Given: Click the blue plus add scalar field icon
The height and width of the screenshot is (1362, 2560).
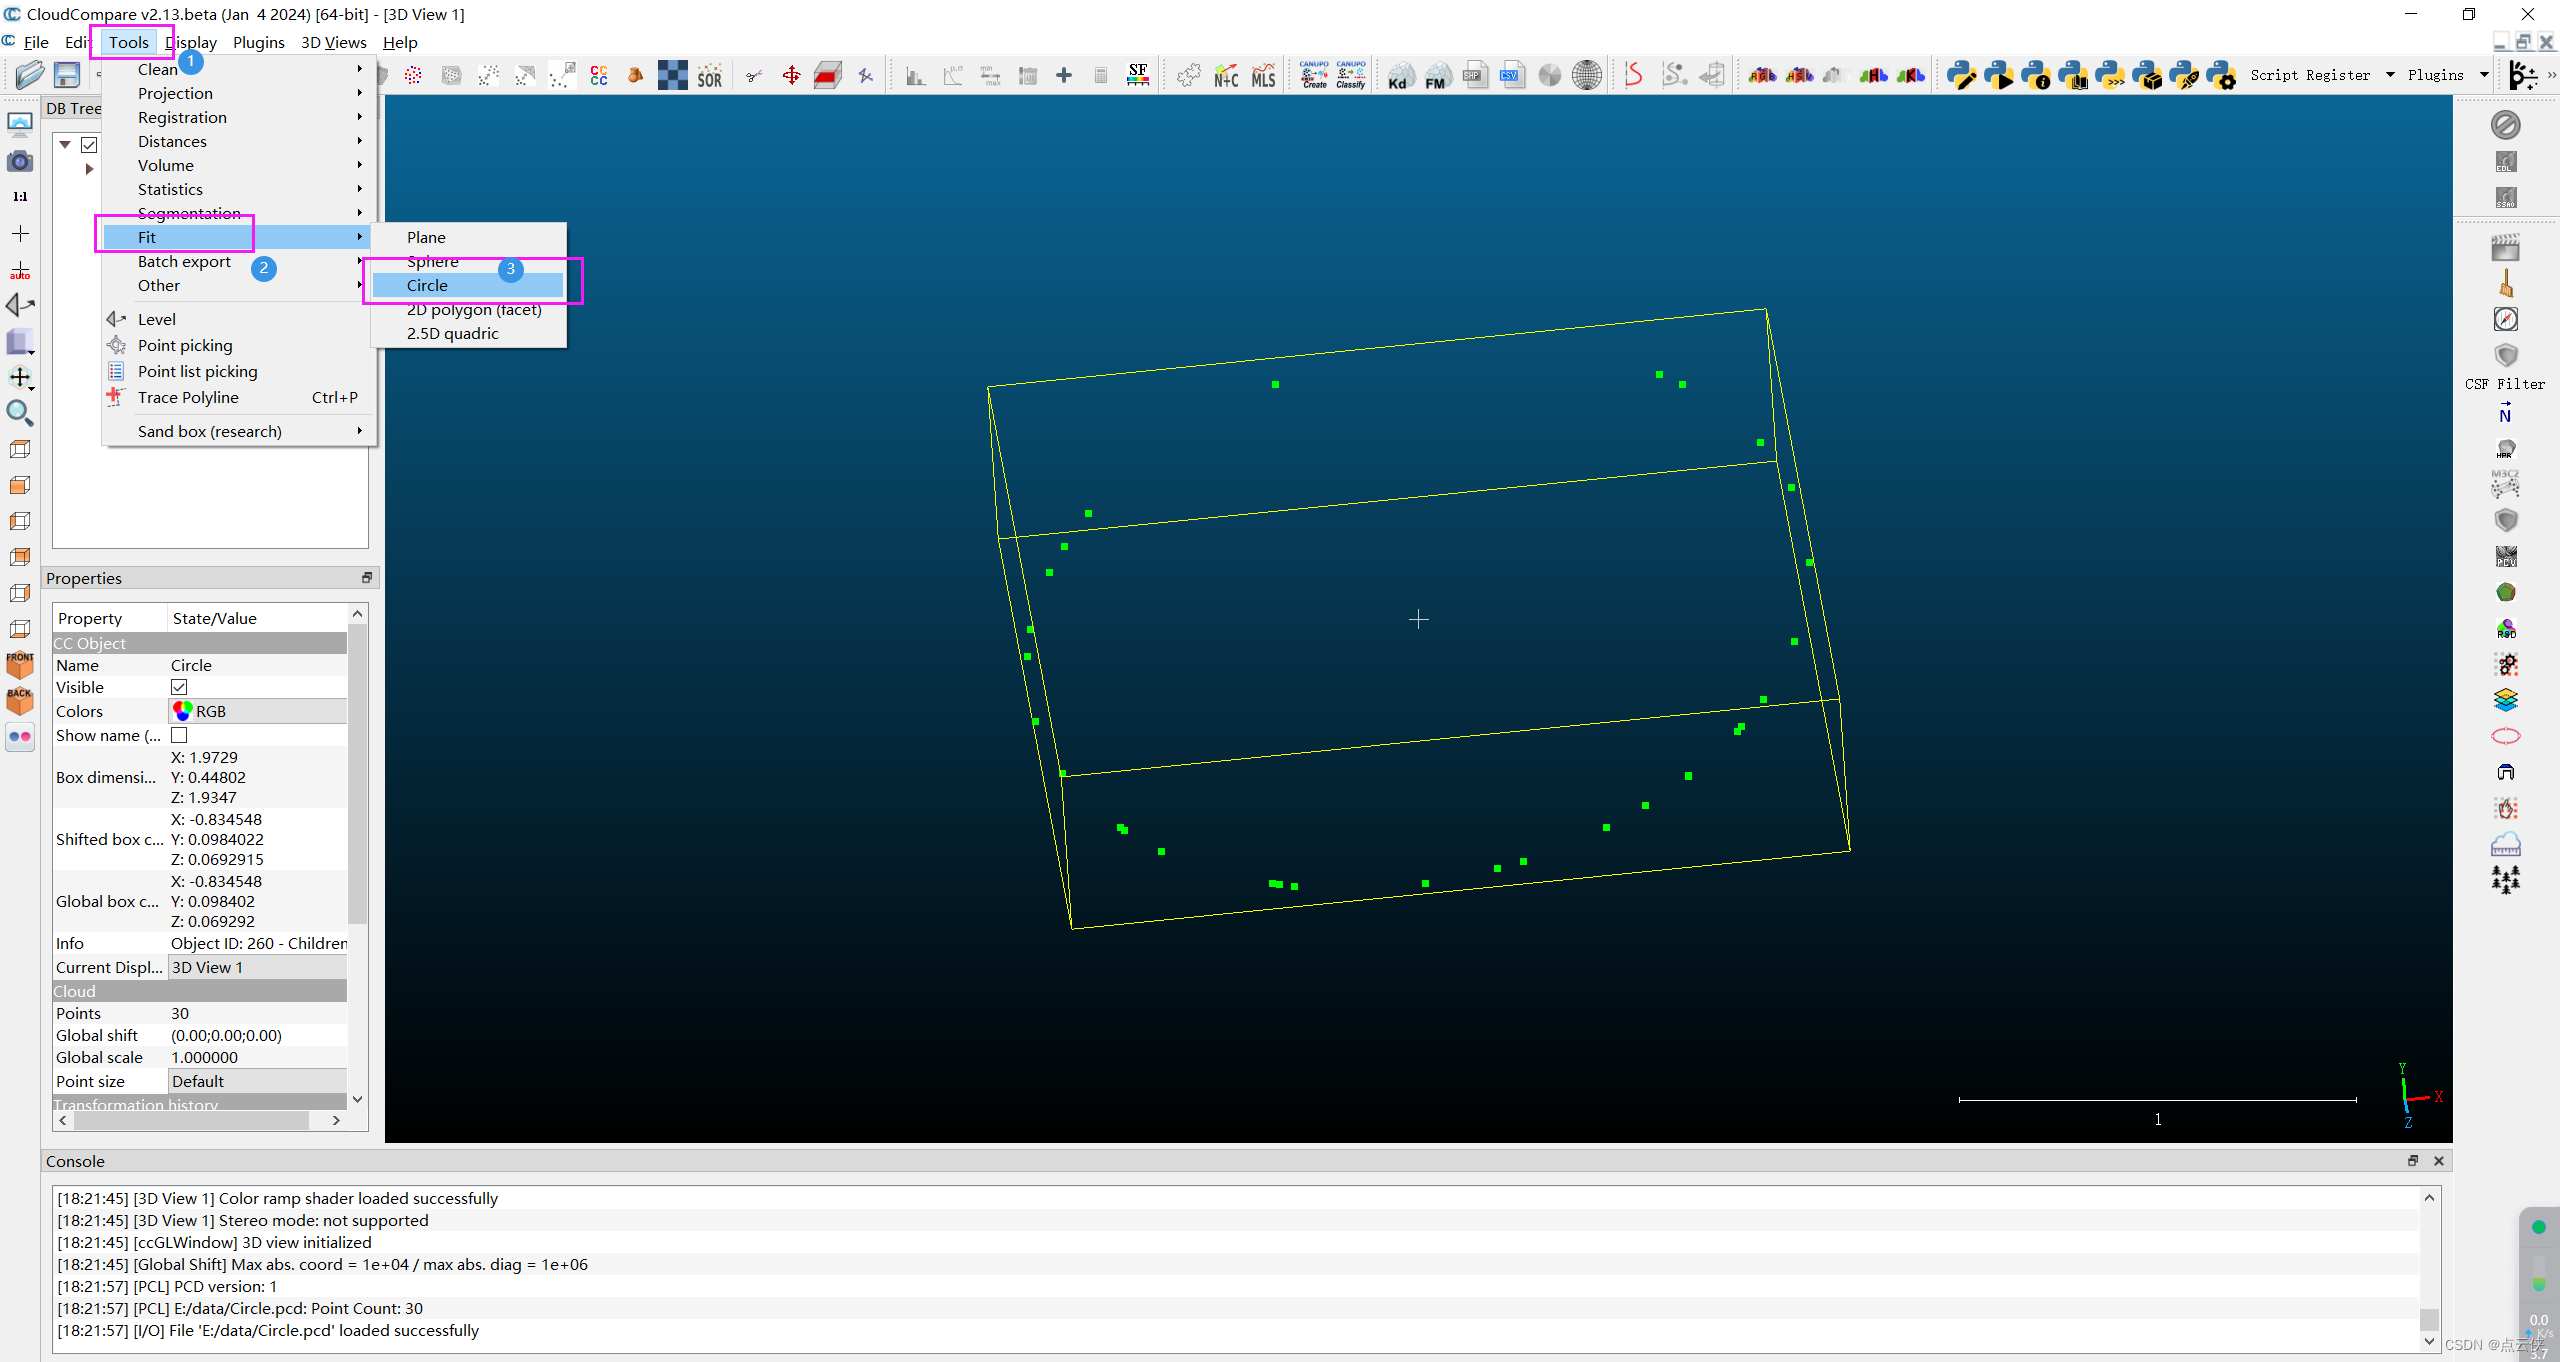Looking at the screenshot, I should tap(1064, 75).
